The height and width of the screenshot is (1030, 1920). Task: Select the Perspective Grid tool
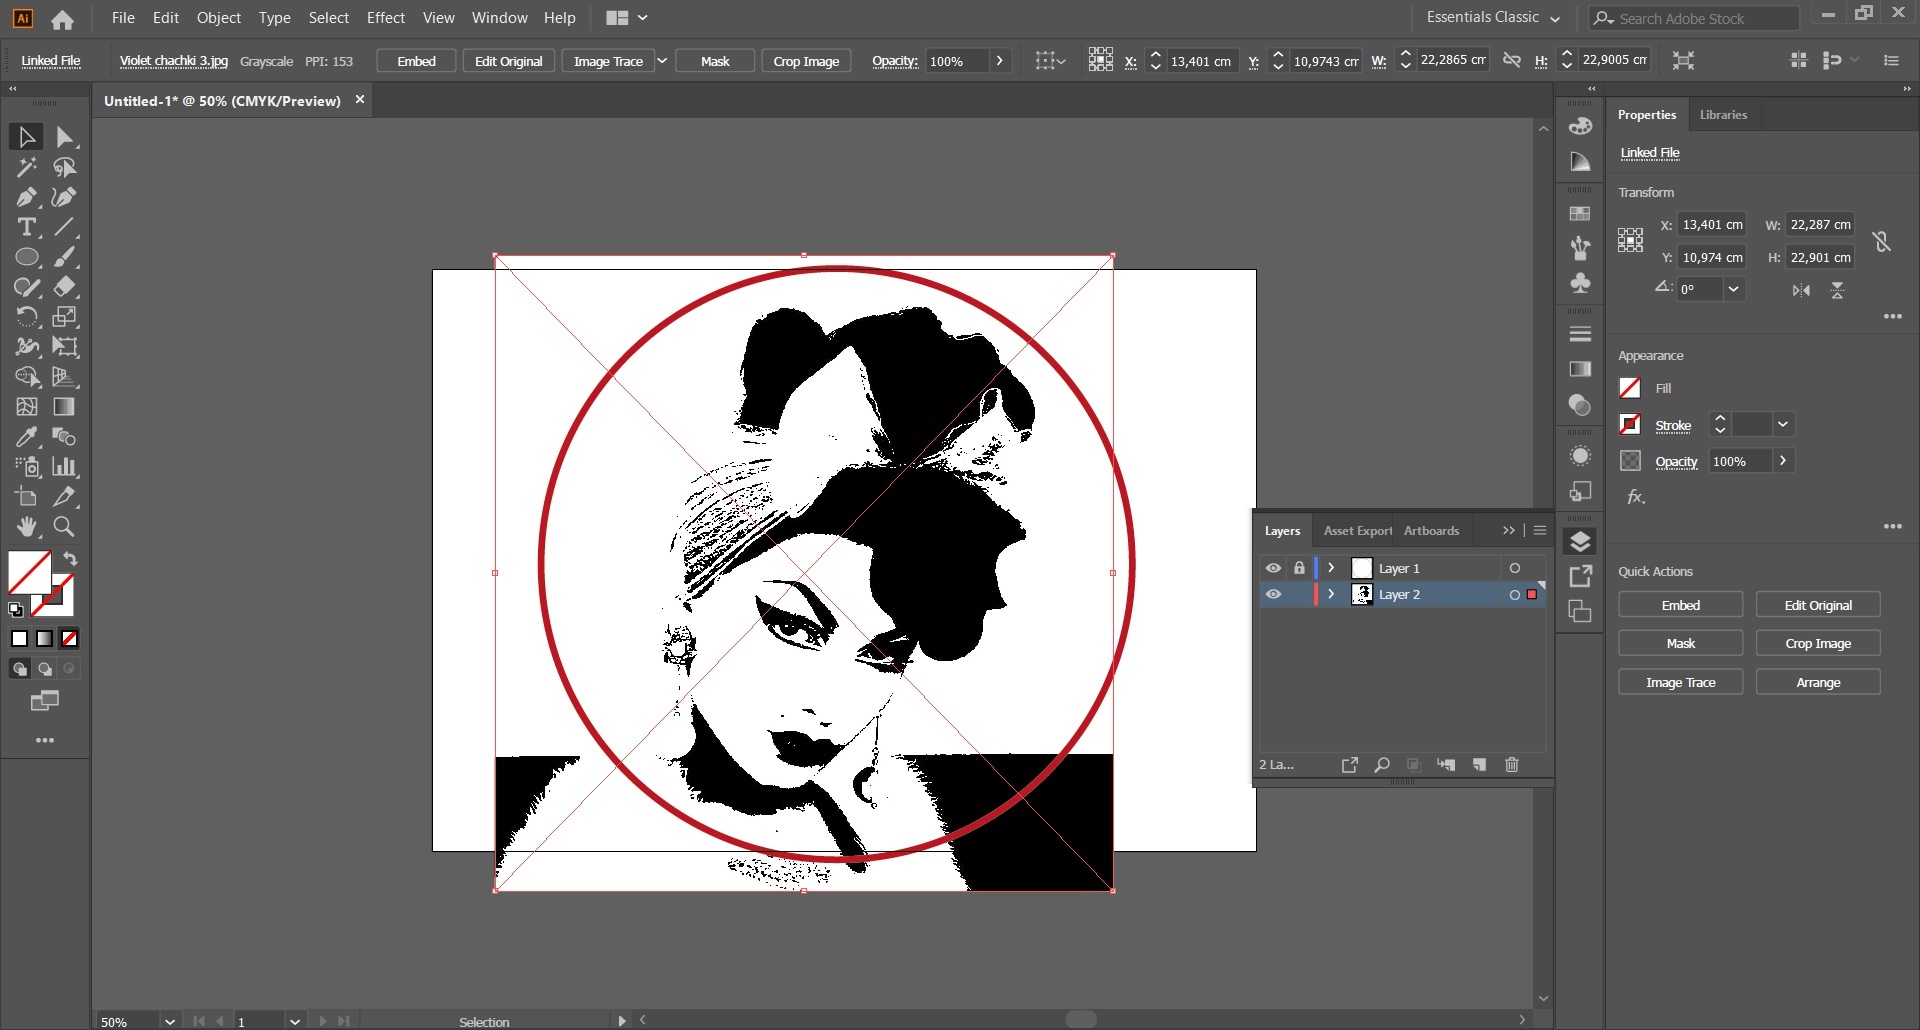65,377
